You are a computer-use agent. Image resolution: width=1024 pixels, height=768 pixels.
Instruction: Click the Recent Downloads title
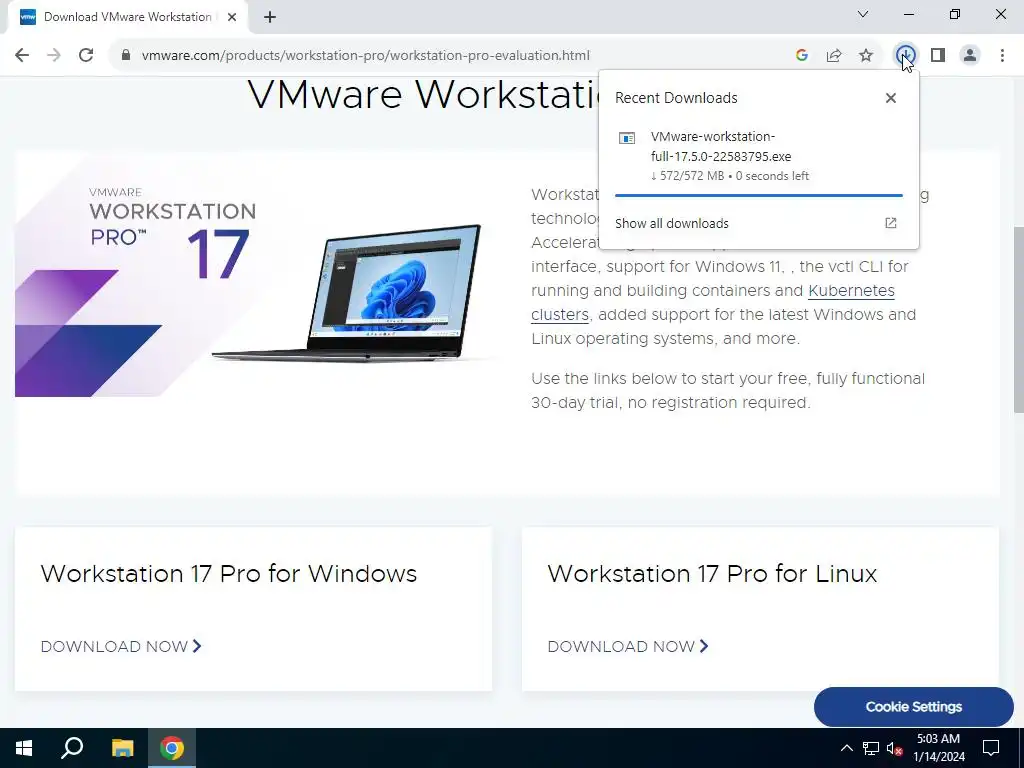676,98
